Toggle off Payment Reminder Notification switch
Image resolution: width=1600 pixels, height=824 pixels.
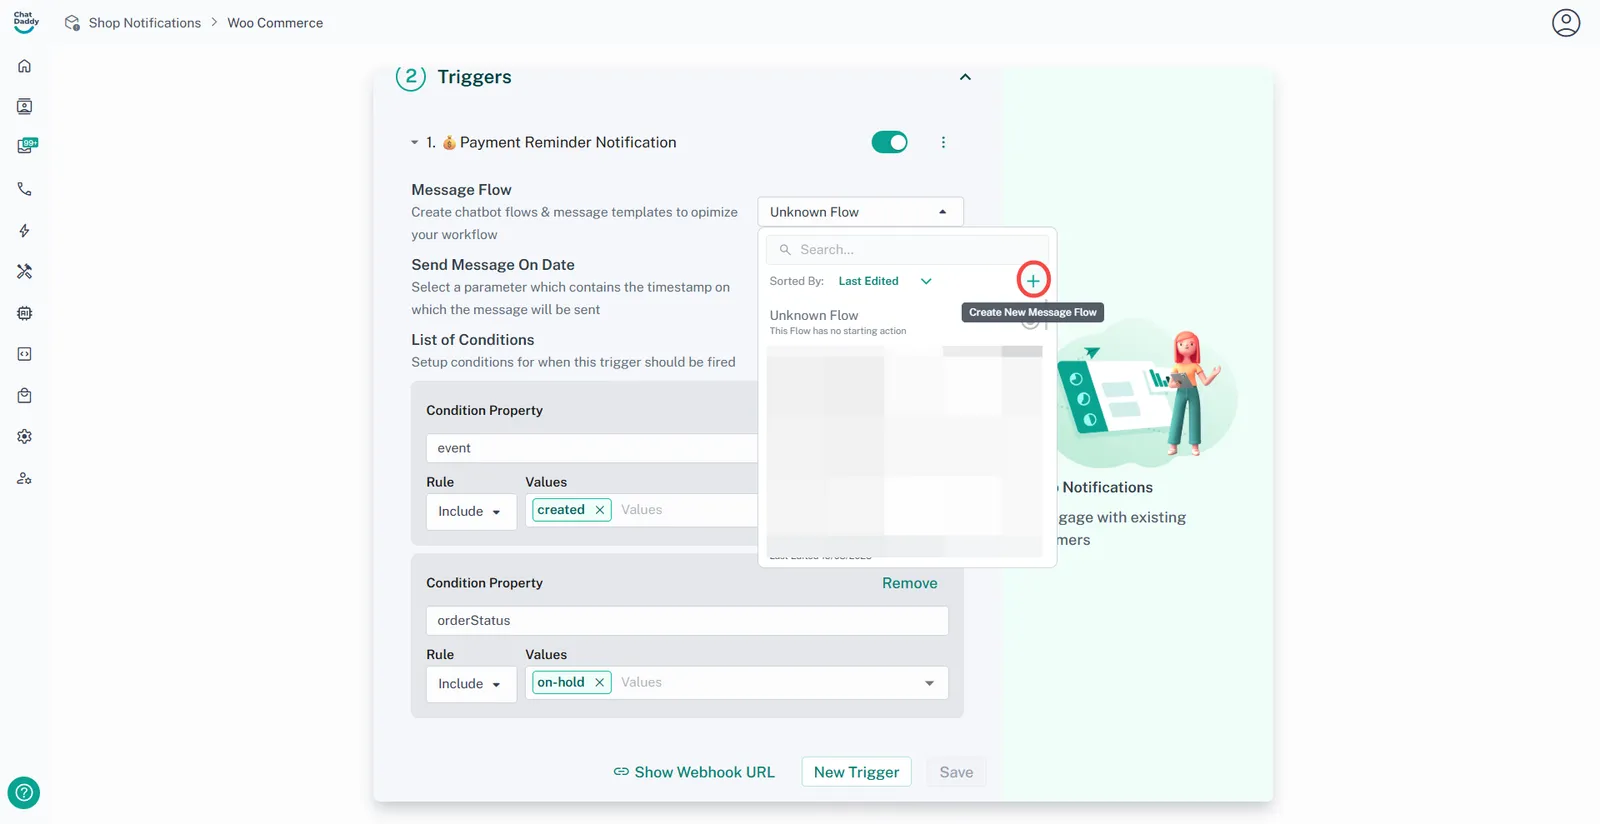pos(889,142)
